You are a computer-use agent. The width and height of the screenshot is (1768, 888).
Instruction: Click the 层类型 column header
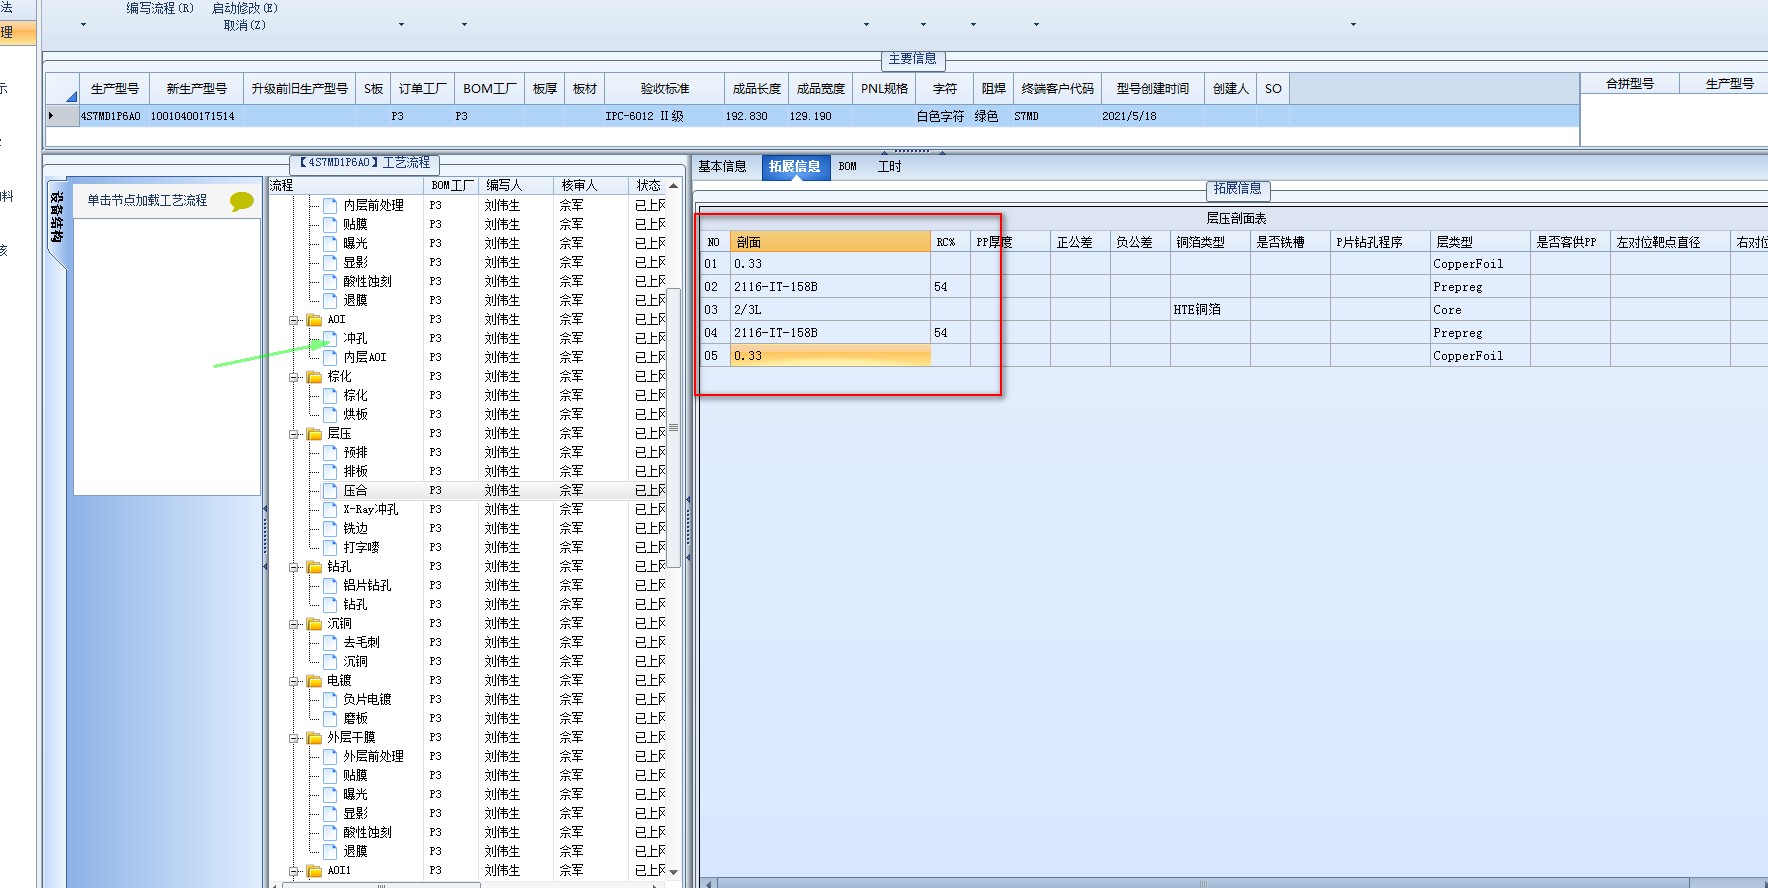[x=1480, y=242]
